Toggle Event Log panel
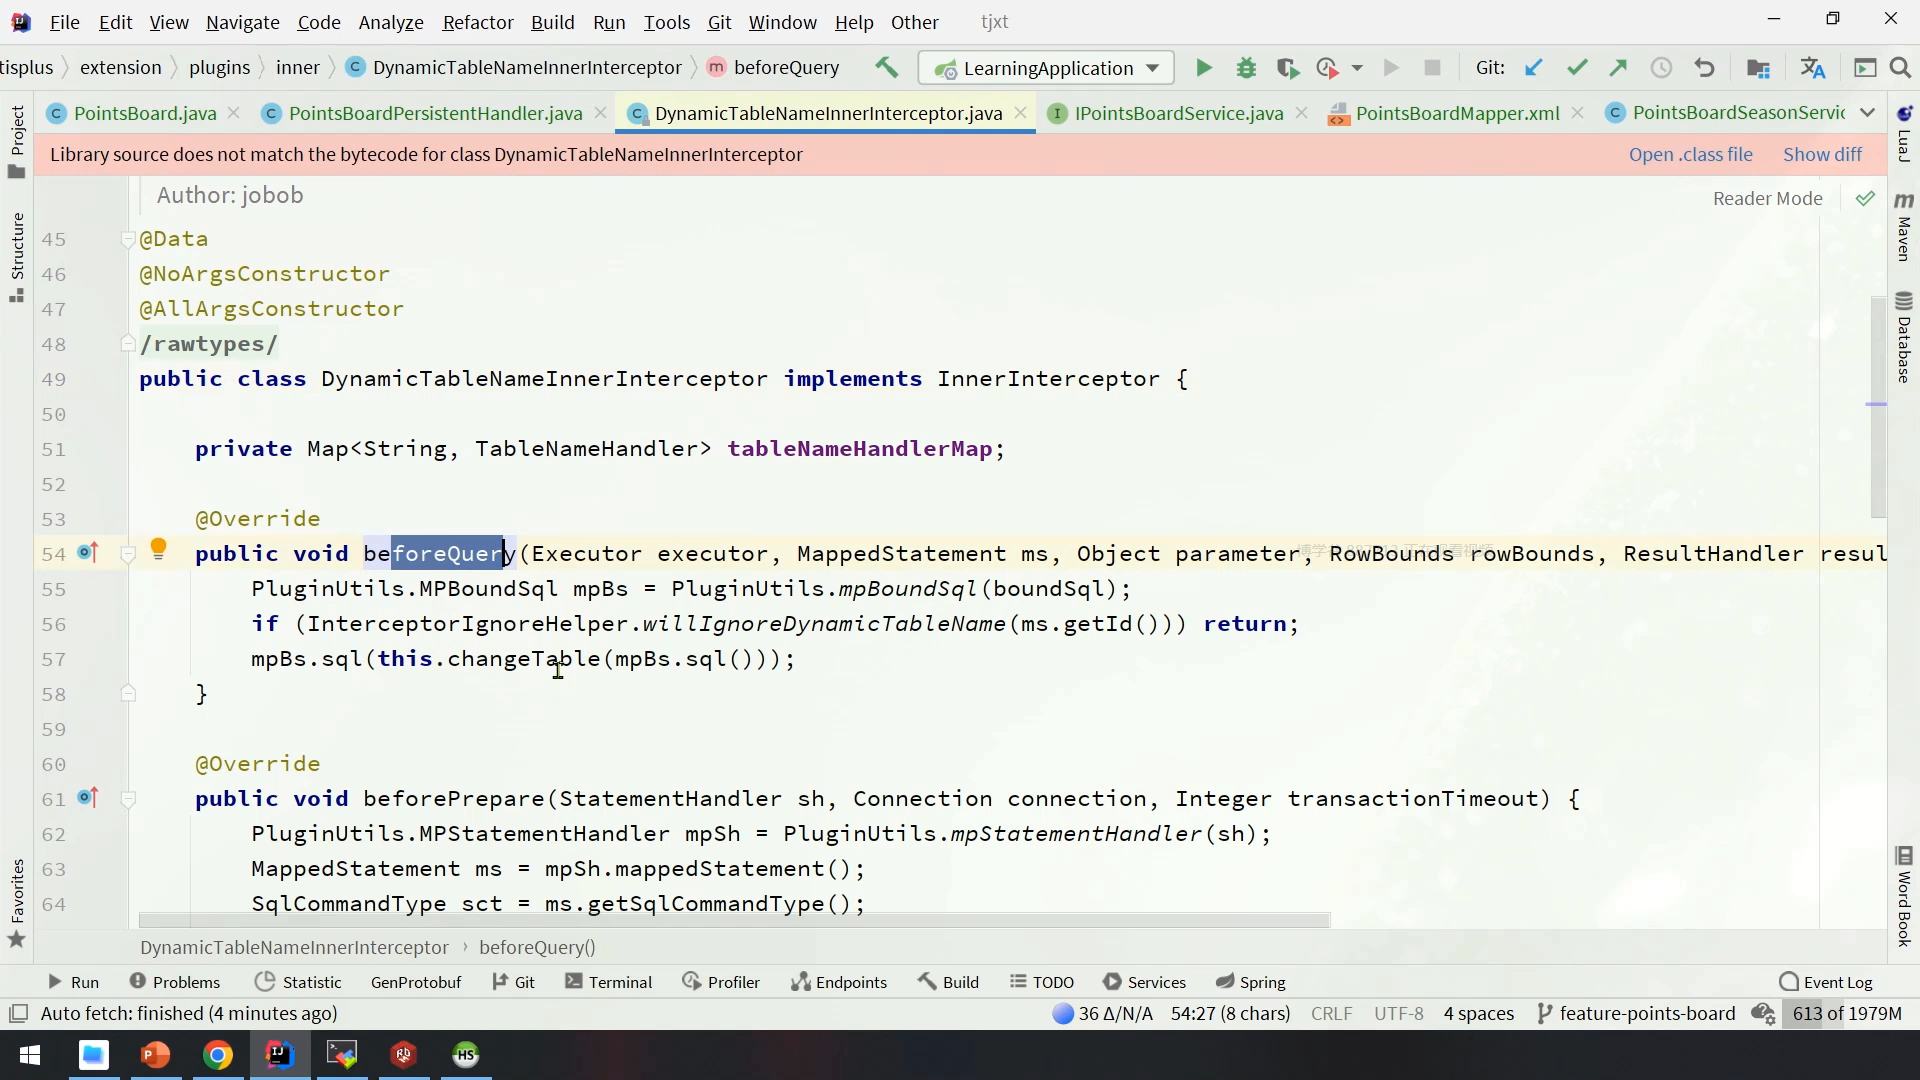Image resolution: width=1920 pixels, height=1080 pixels. tap(1826, 982)
